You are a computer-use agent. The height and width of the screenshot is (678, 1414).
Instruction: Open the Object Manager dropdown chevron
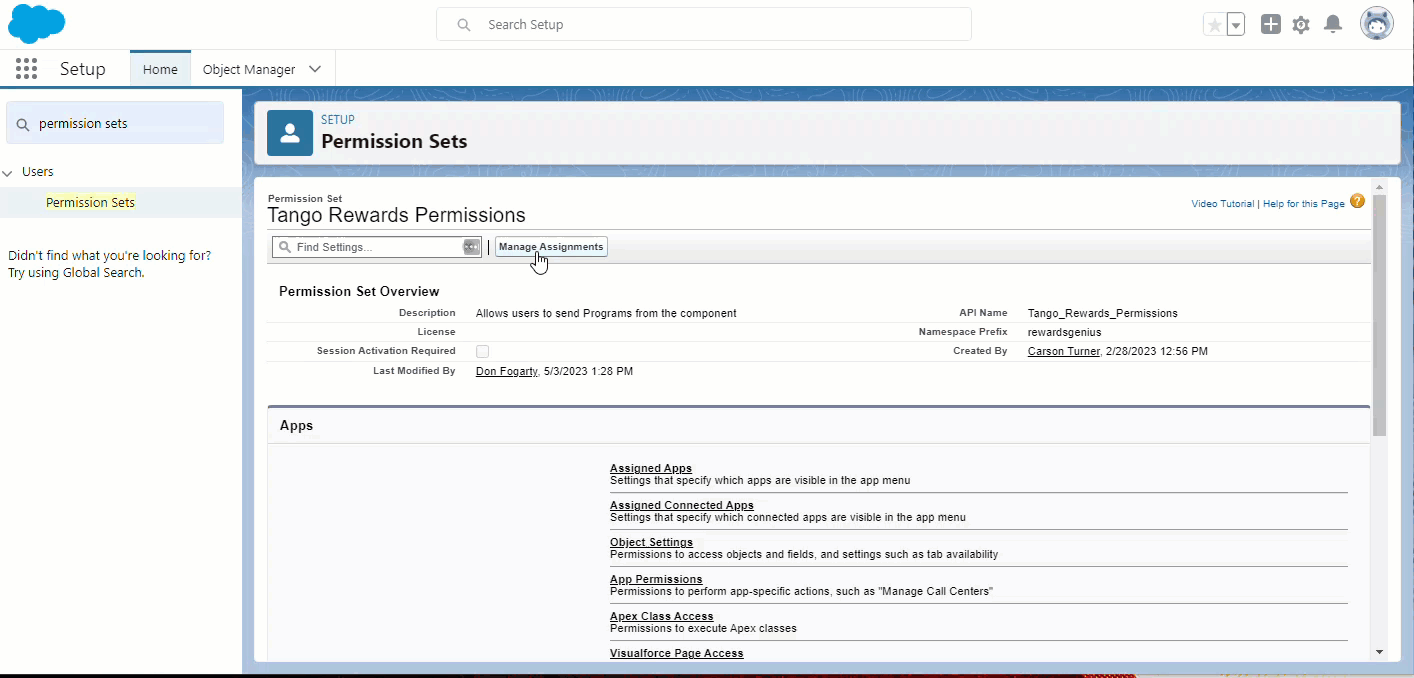pyautogui.click(x=315, y=68)
